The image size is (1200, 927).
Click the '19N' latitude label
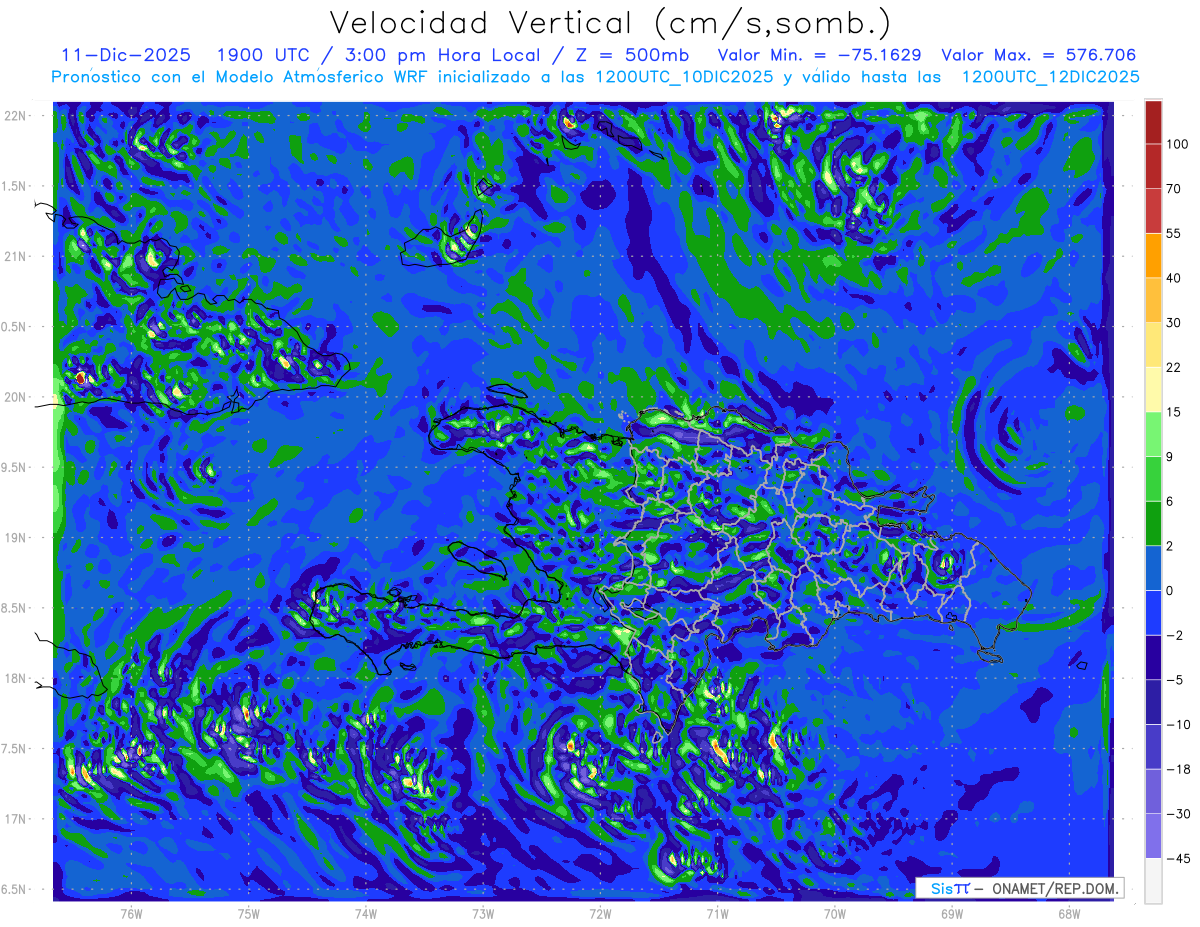click(15, 538)
